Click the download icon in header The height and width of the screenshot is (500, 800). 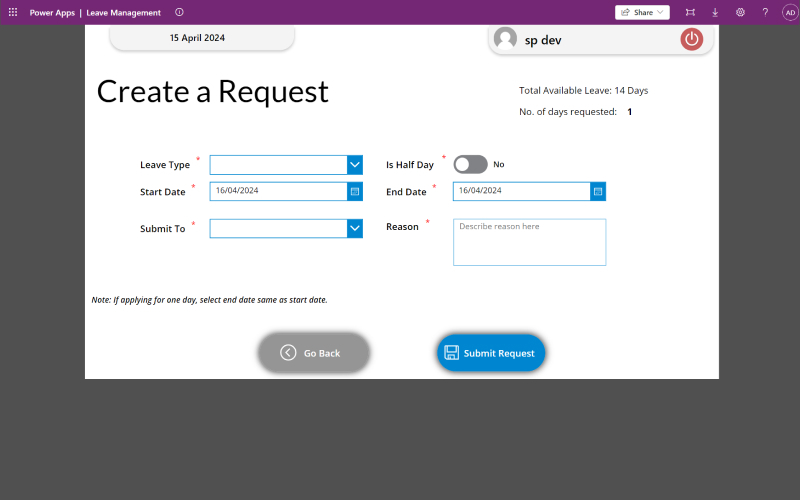click(715, 12)
